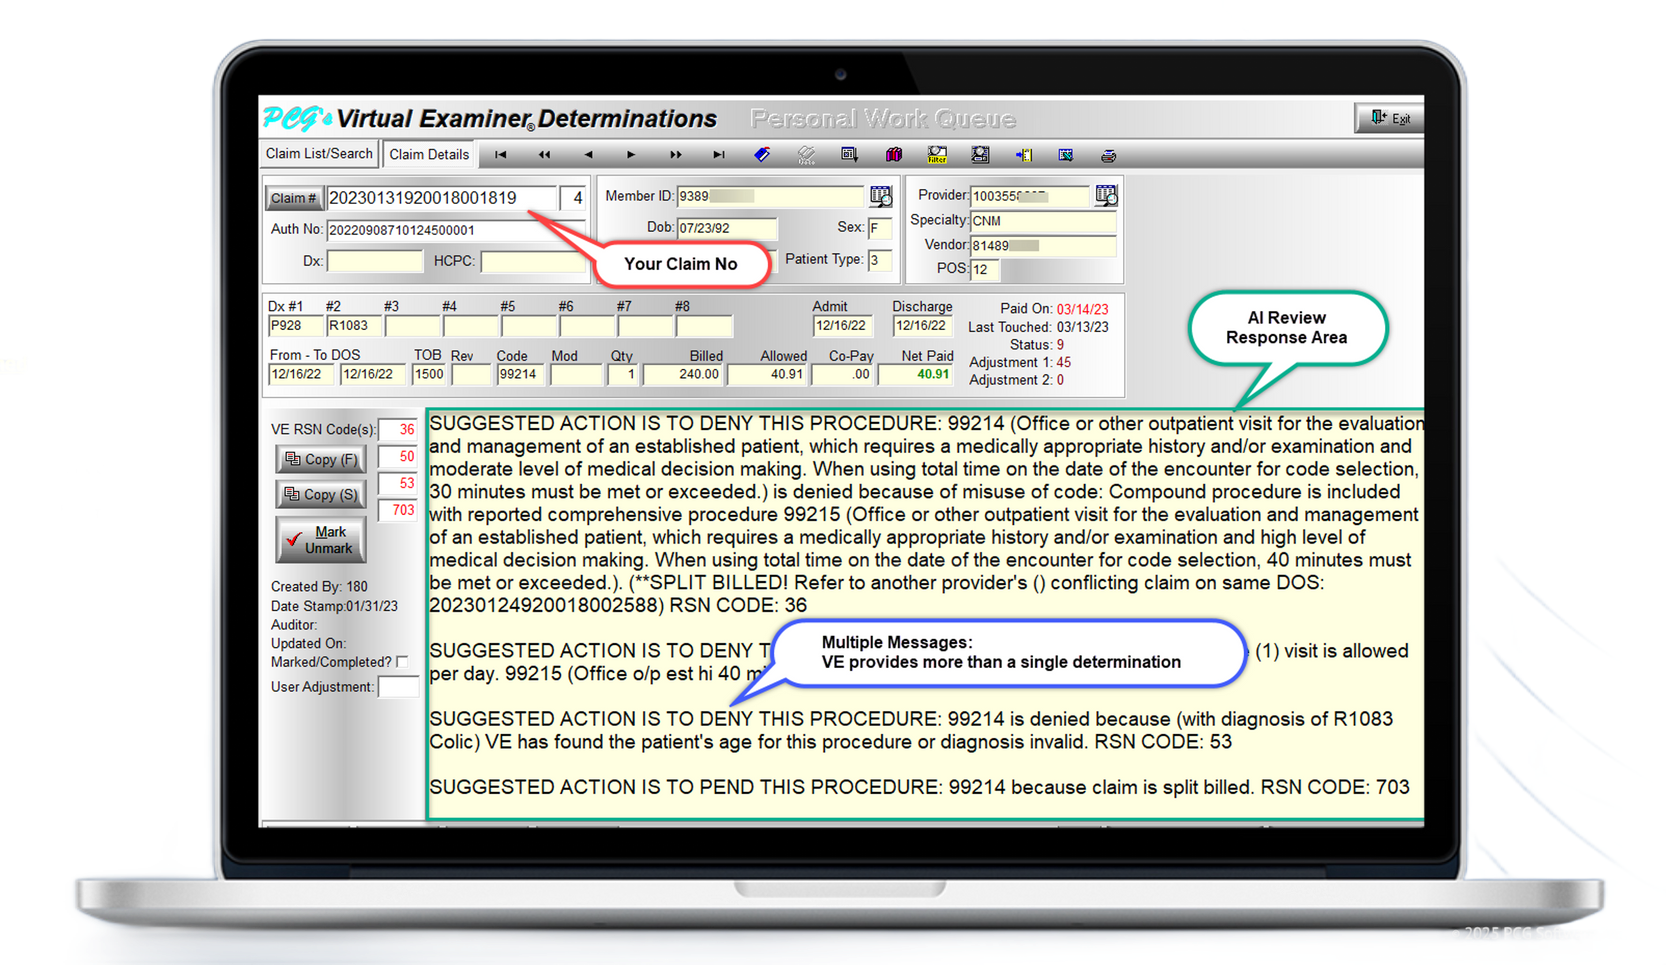The height and width of the screenshot is (965, 1666).
Task: Open the Provider lookup icon
Action: [1106, 195]
